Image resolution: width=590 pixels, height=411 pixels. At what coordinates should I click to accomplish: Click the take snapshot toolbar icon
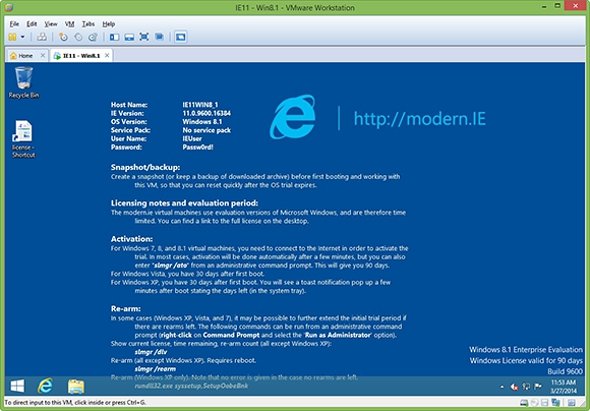click(x=63, y=37)
